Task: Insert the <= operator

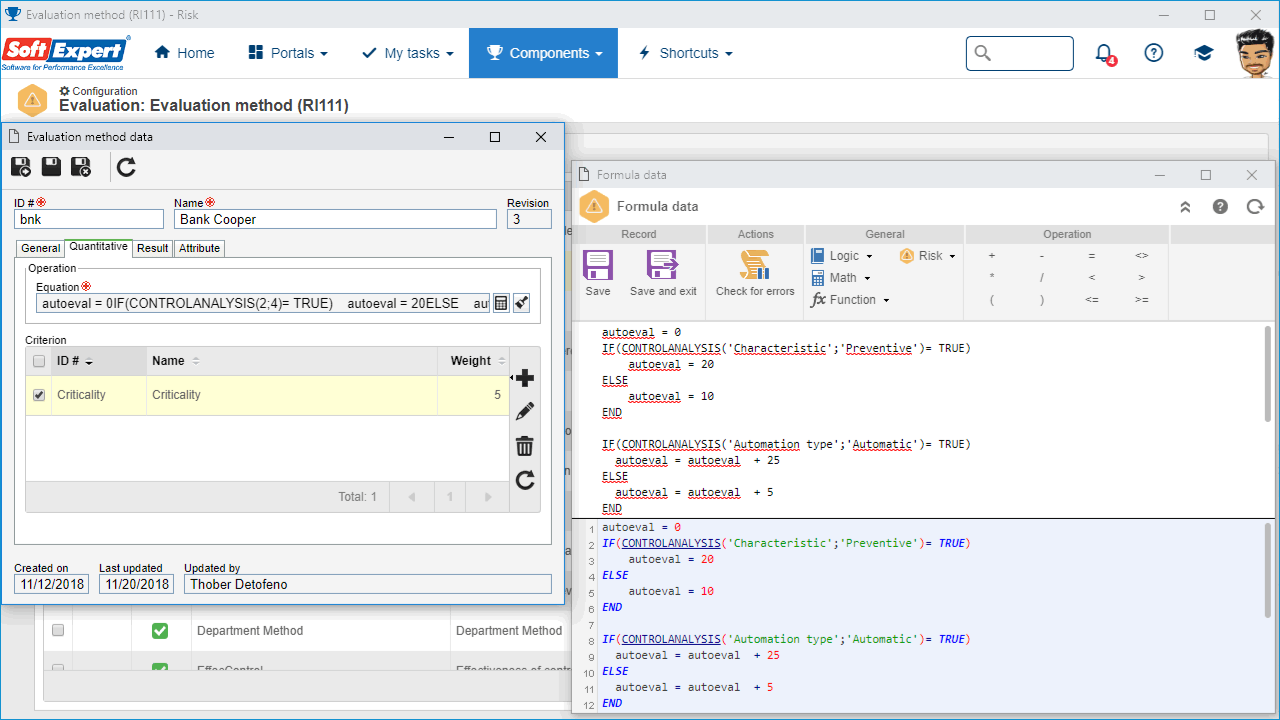Action: 1092,300
